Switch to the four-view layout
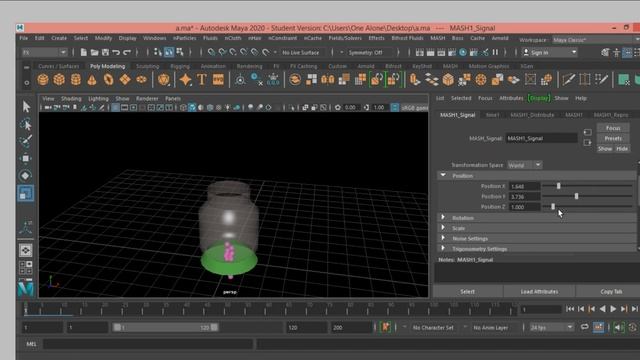 point(25,268)
